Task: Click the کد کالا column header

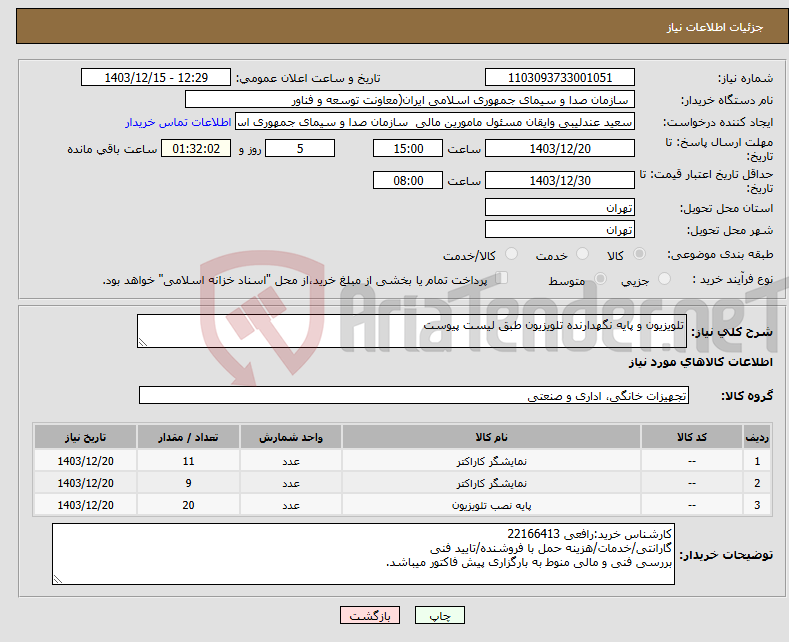Action: point(692,437)
